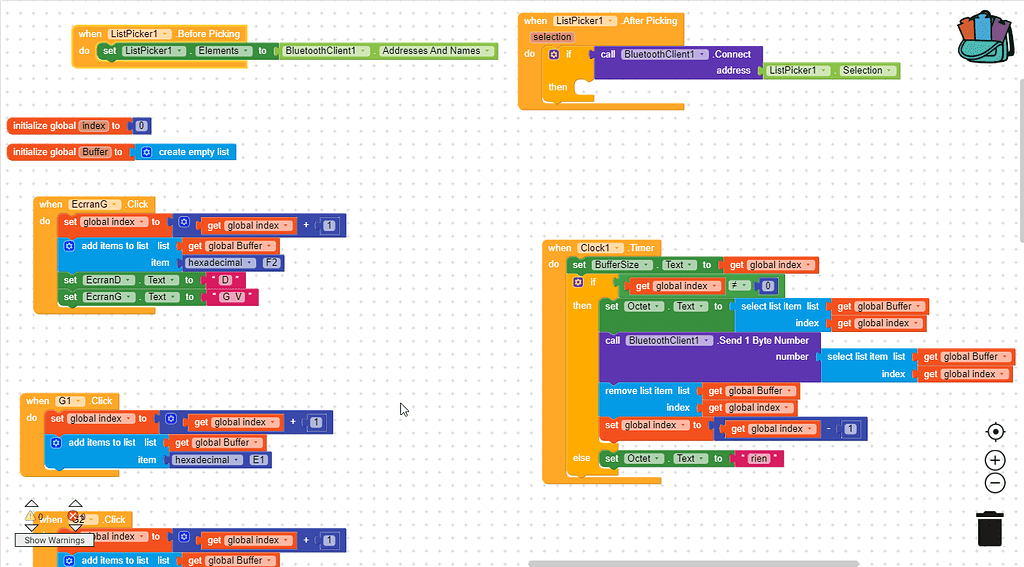Open not-equal operator dropdown in Clock1 if
Viewport: 1024px width, 567px height.
pyautogui.click(x=739, y=285)
